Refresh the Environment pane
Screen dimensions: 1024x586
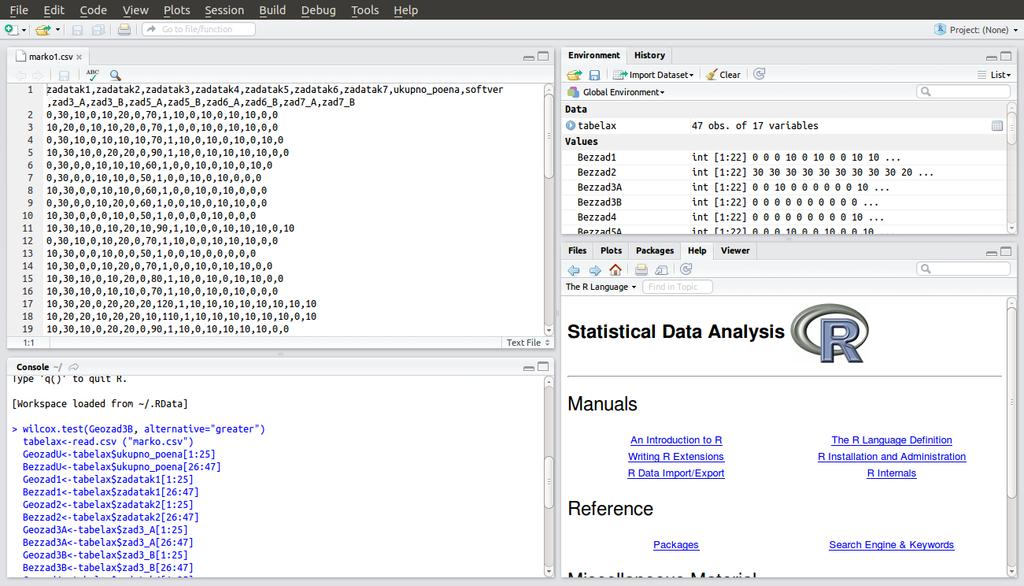click(x=759, y=74)
